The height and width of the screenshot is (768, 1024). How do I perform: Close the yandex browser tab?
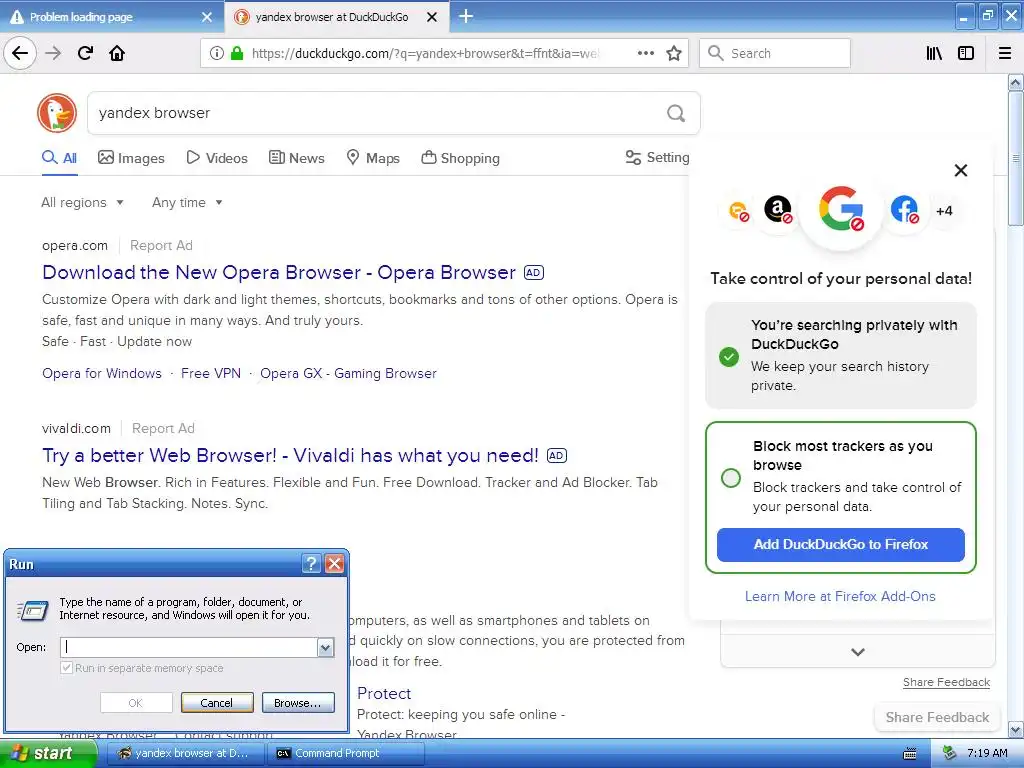pyautogui.click(x=432, y=17)
